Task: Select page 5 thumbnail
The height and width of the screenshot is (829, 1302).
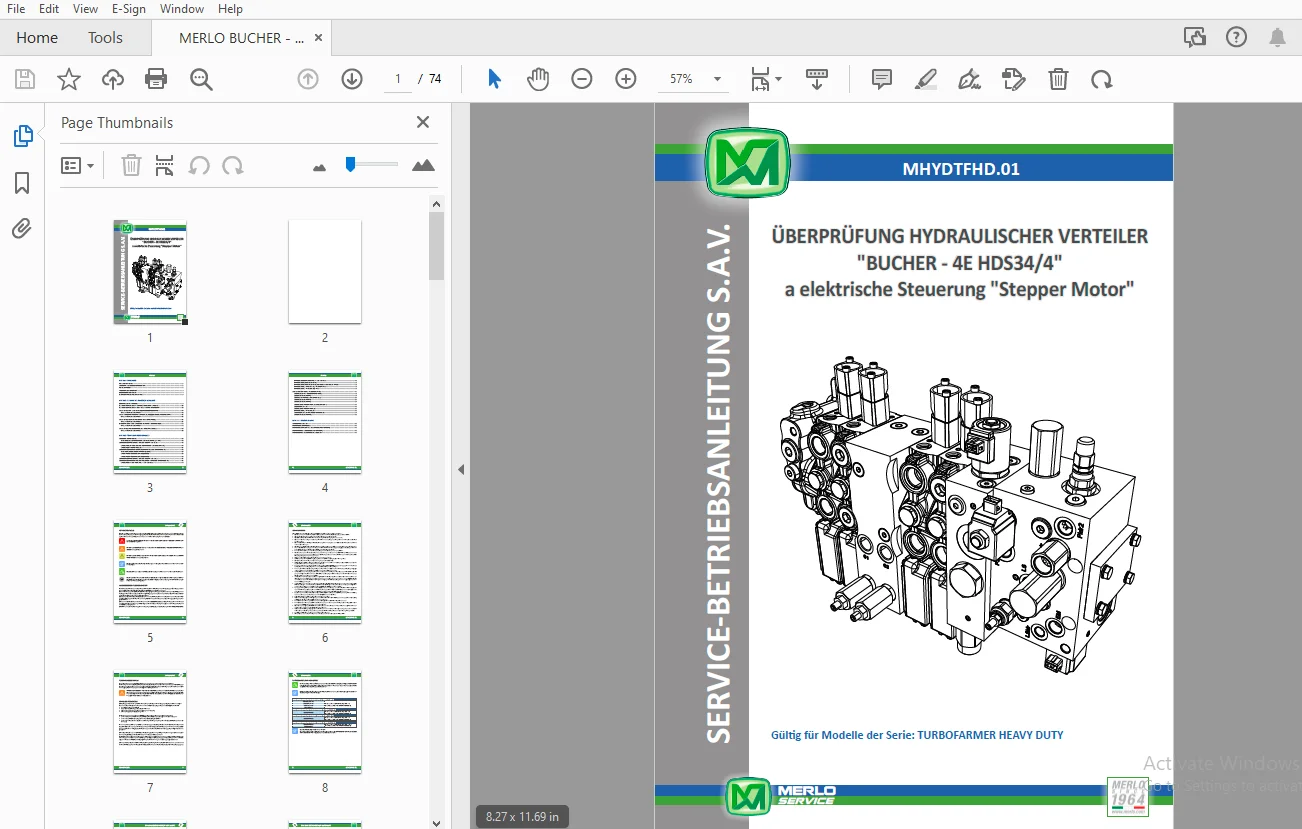Action: [150, 572]
